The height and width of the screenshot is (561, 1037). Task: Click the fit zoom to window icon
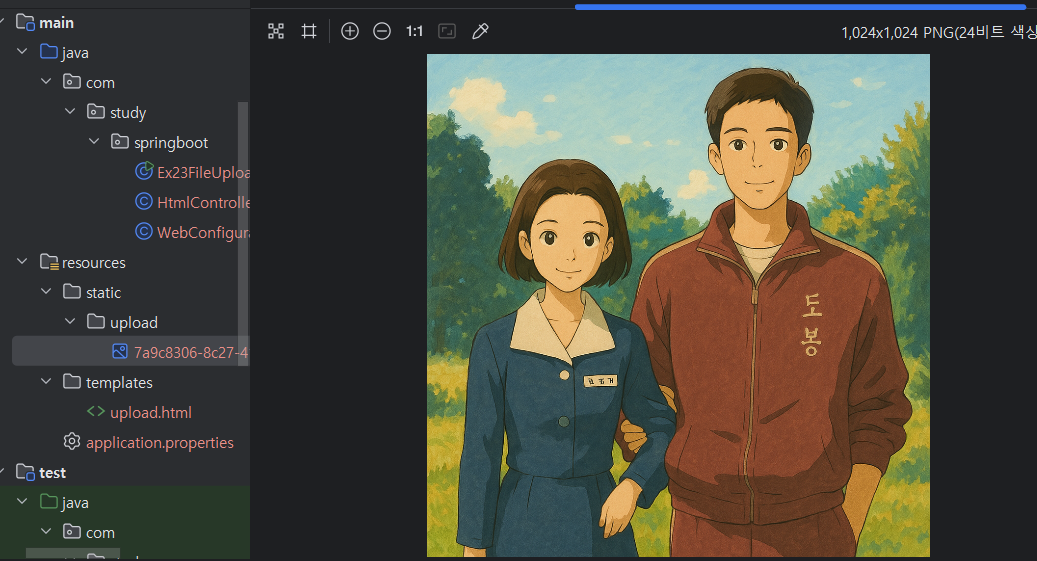(x=447, y=31)
